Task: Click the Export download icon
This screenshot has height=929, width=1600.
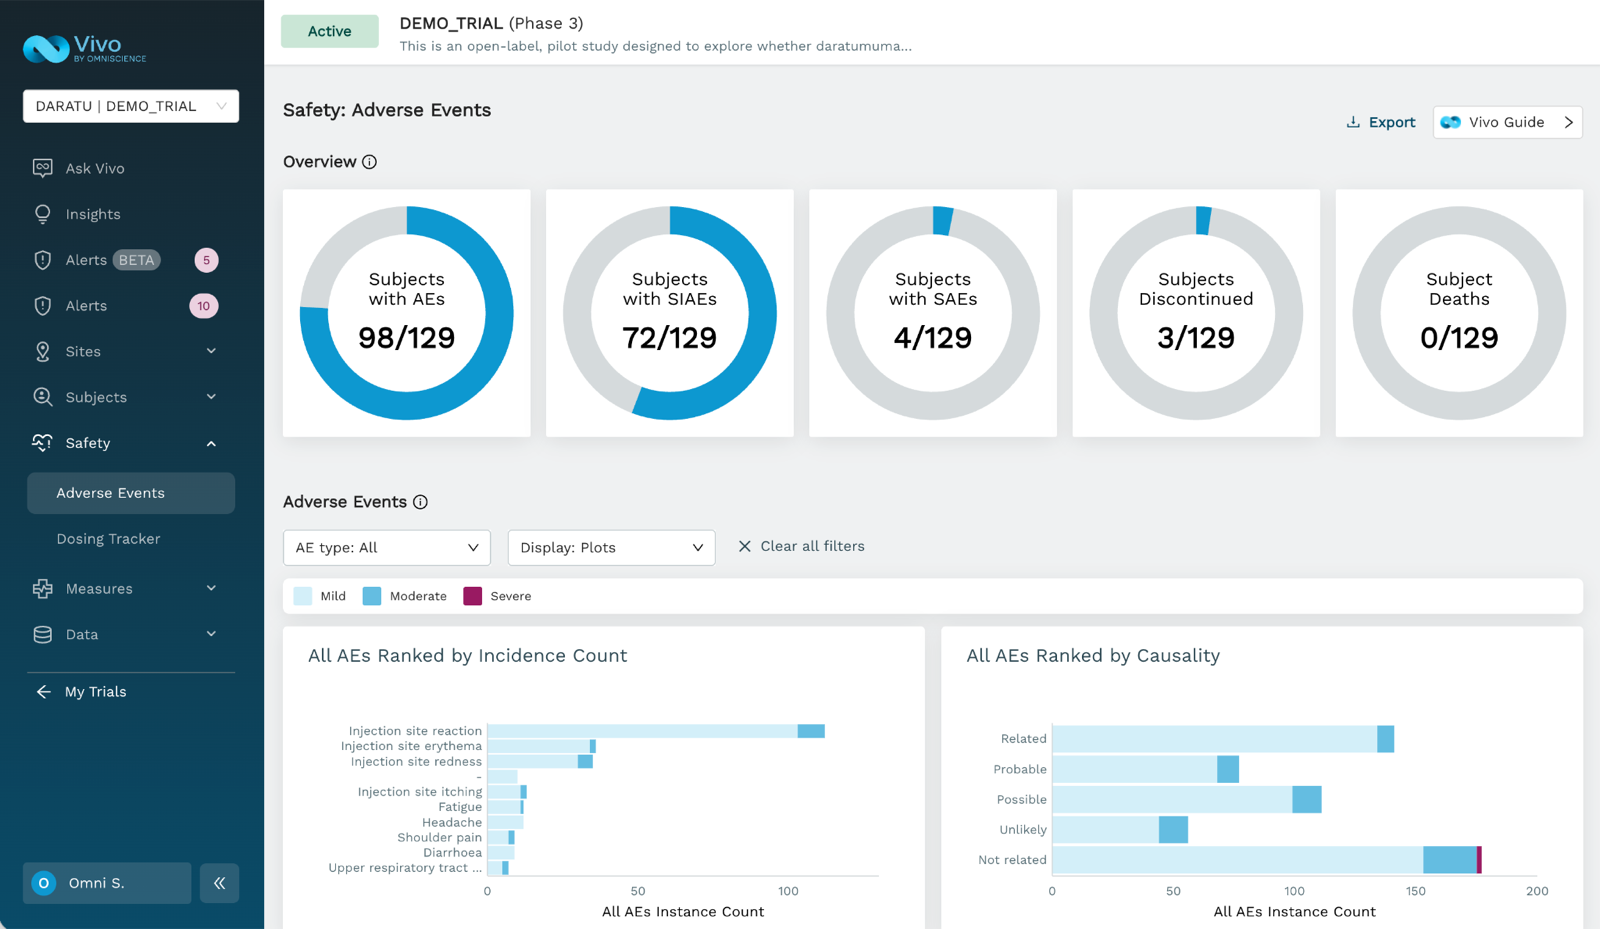Action: click(x=1353, y=122)
